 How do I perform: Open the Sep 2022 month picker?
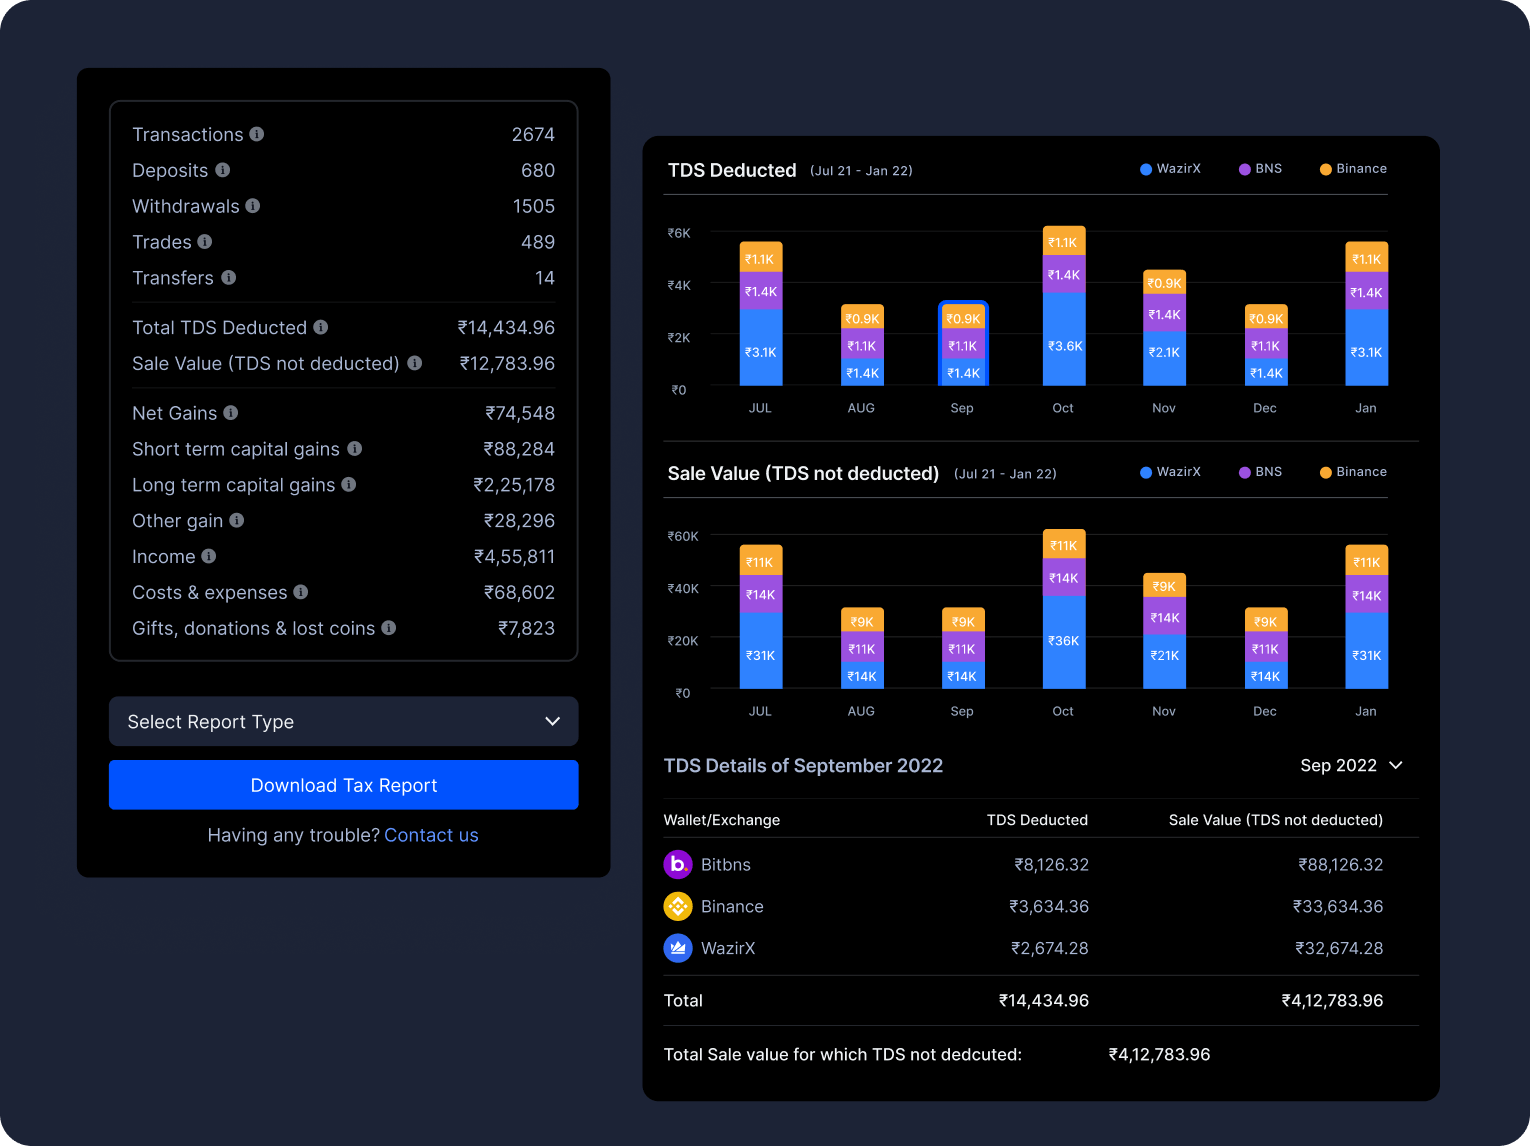click(1351, 765)
